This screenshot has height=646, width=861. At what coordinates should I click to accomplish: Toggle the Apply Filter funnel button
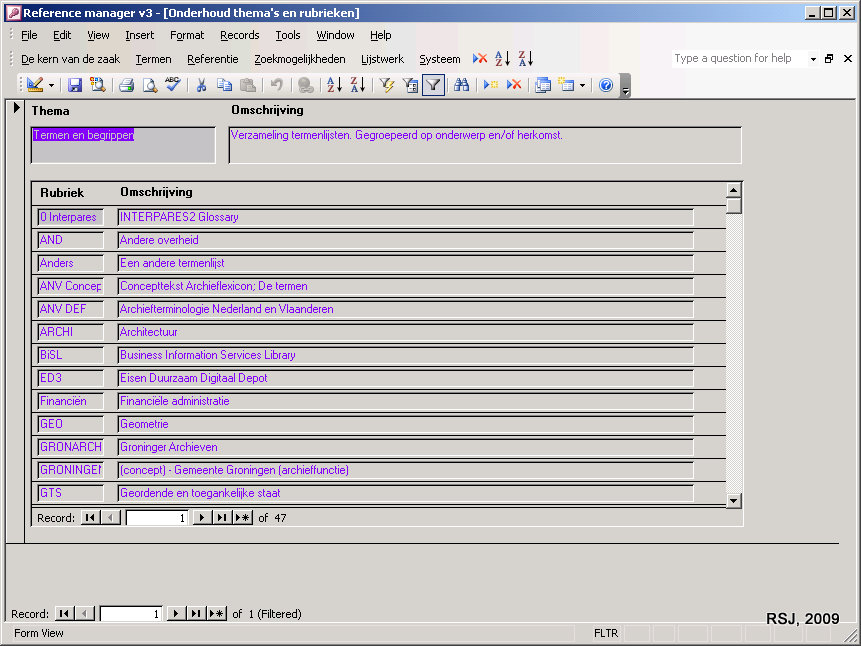pos(433,85)
